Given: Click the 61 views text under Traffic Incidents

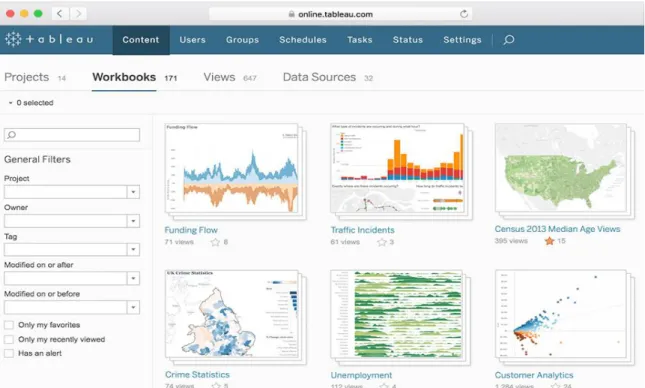Looking at the screenshot, I should (x=345, y=242).
